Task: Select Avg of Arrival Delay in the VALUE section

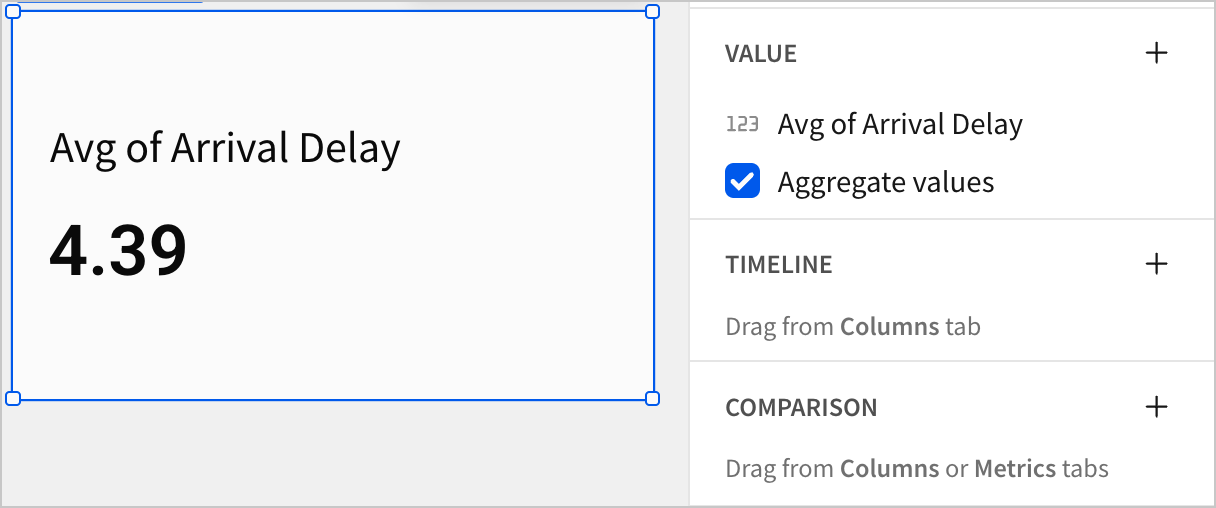Action: click(x=900, y=124)
